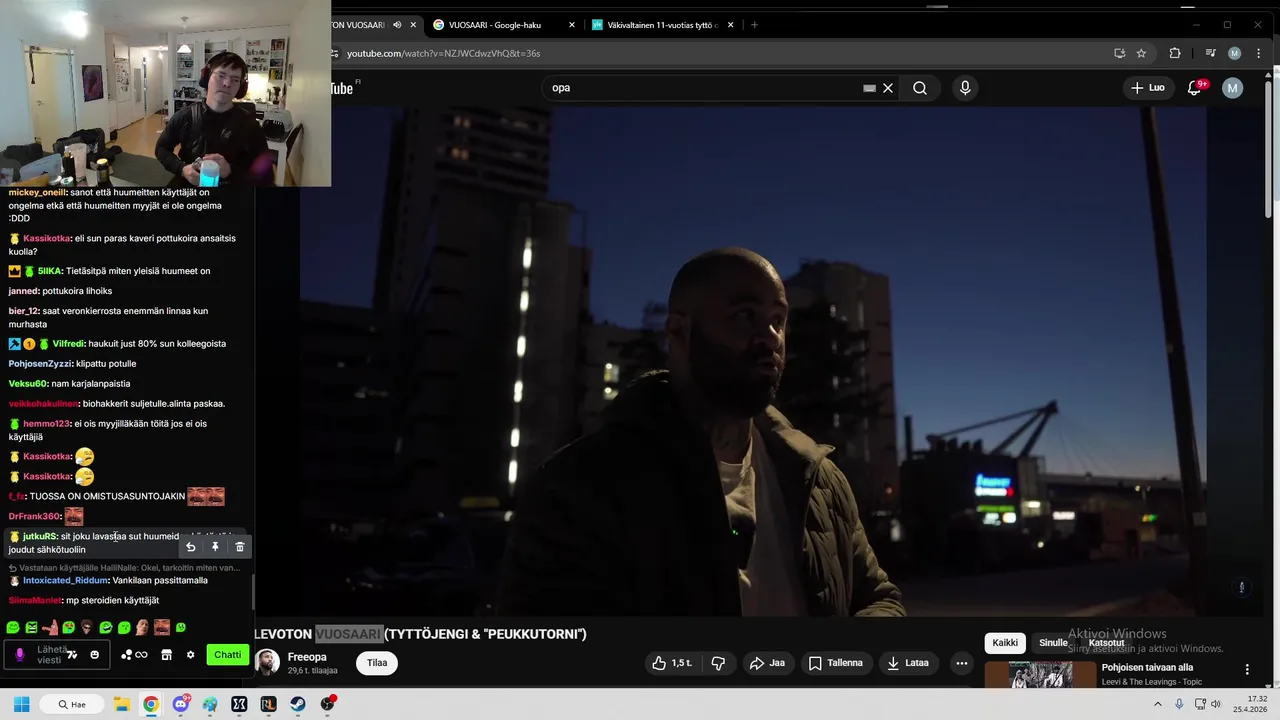The width and height of the screenshot is (1280, 720).
Task: Click the chat scrollbar
Action: tap(253, 592)
